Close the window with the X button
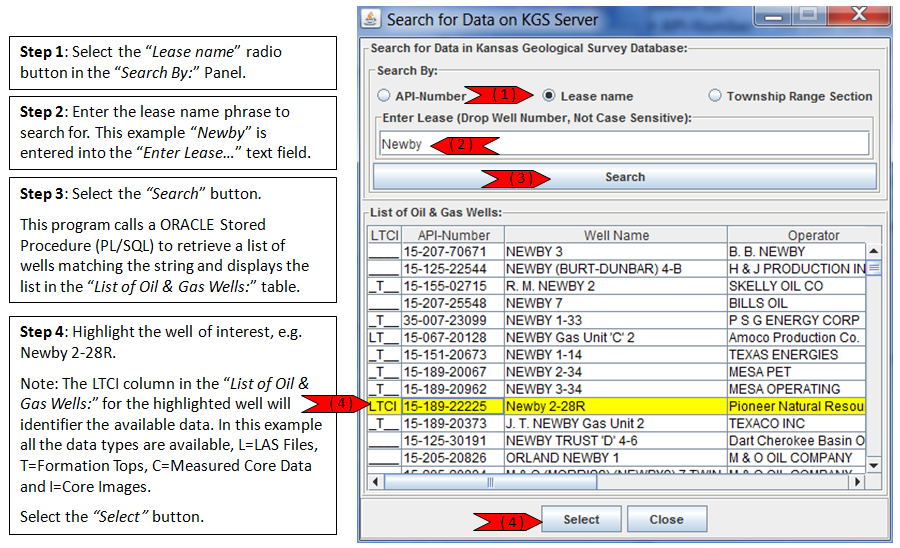The image size is (900, 548). pyautogui.click(x=859, y=15)
